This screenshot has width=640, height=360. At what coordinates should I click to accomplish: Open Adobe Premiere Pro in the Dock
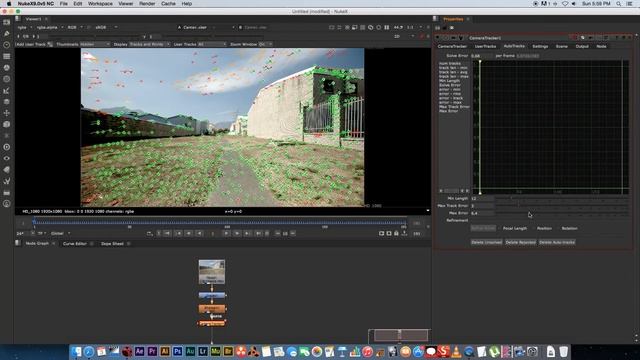(x=152, y=351)
